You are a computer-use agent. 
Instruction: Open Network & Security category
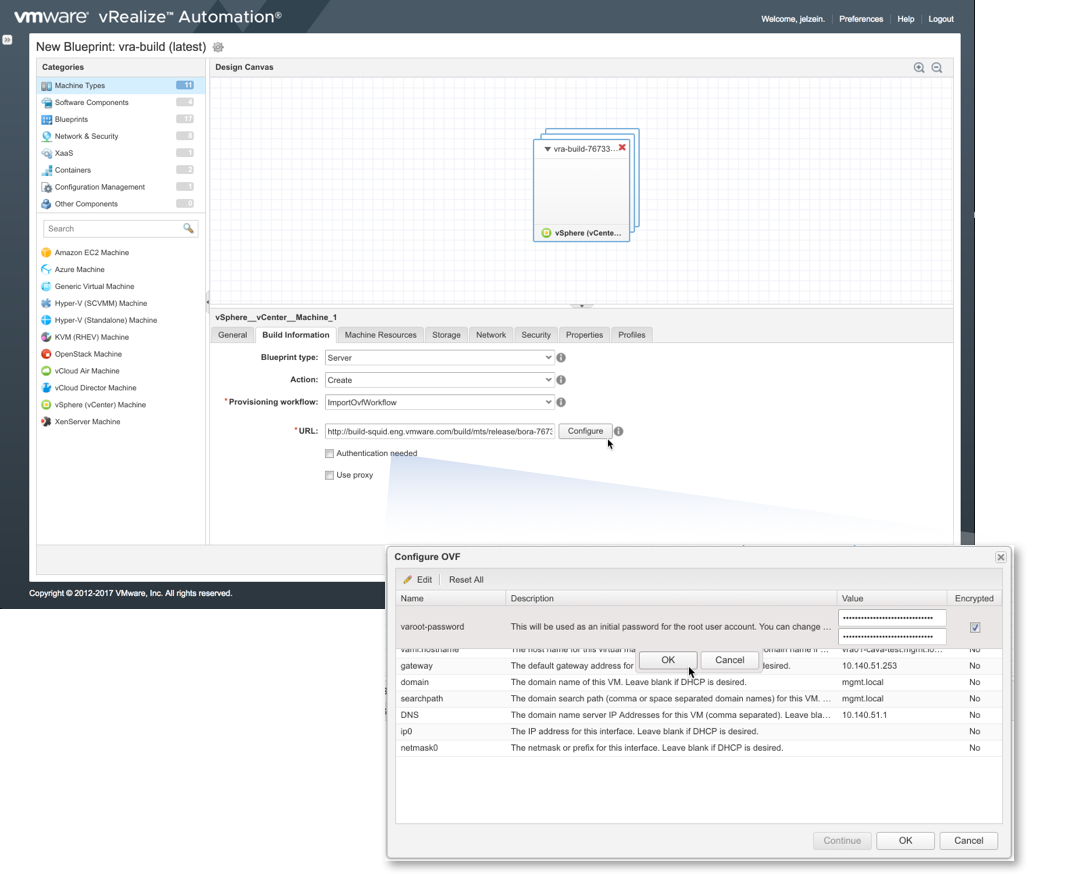click(121, 136)
